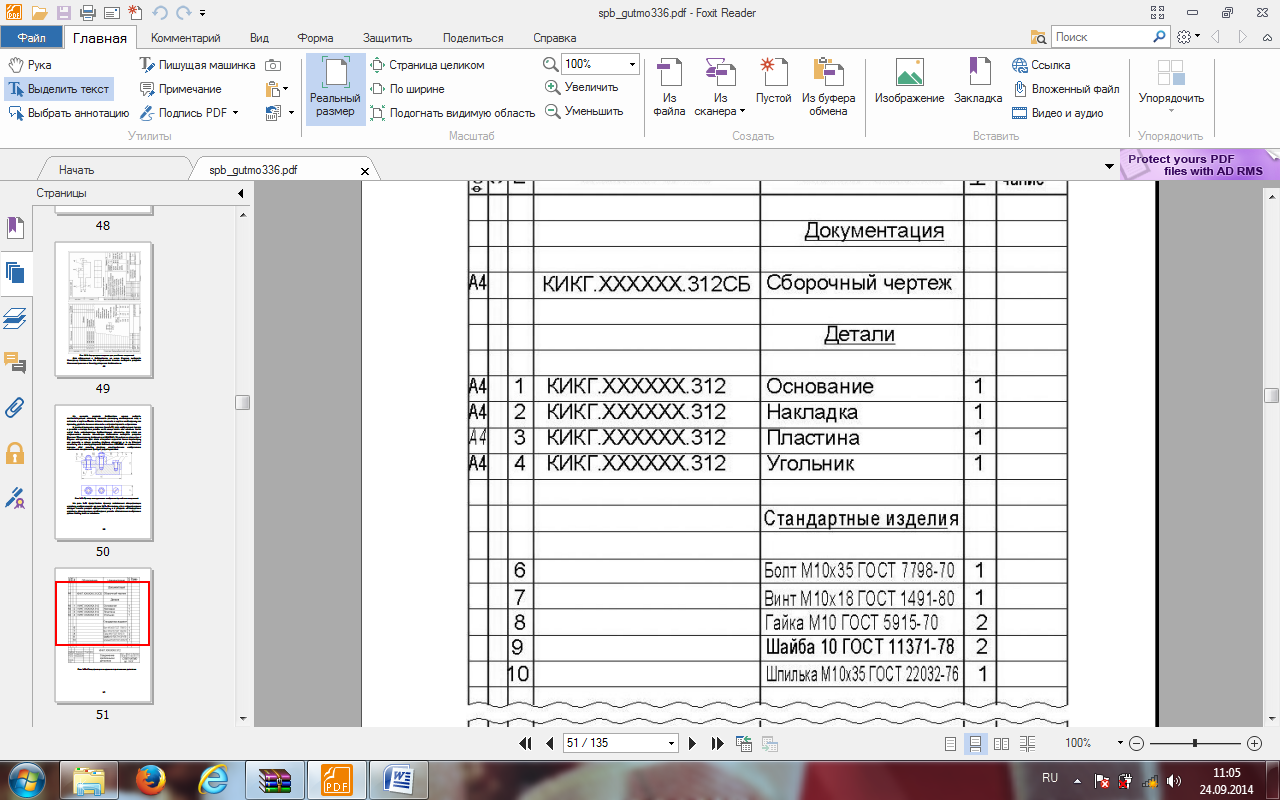Open the attachments paperclip sidebar panel
The width and height of the screenshot is (1280, 800).
tap(15, 407)
